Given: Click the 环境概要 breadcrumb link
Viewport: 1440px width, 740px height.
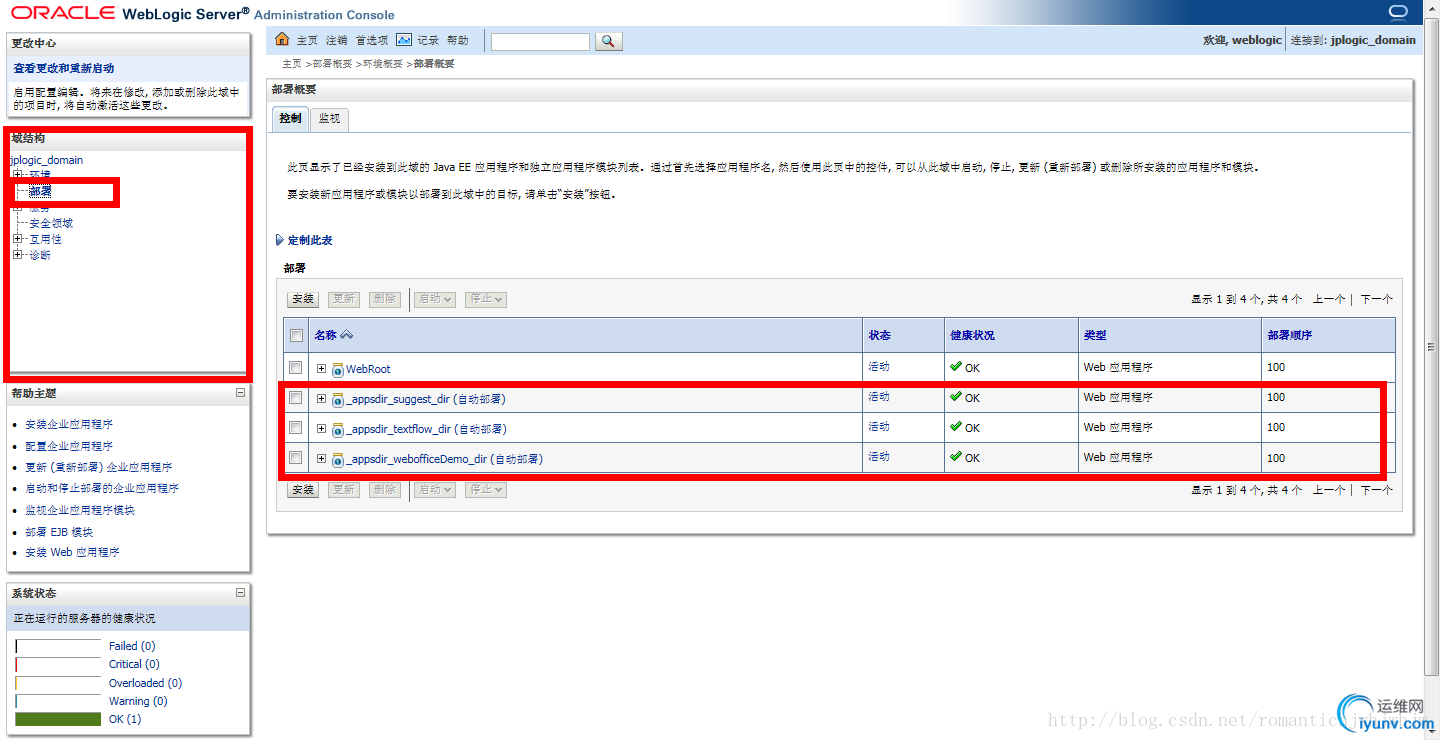Looking at the screenshot, I should coord(382,64).
